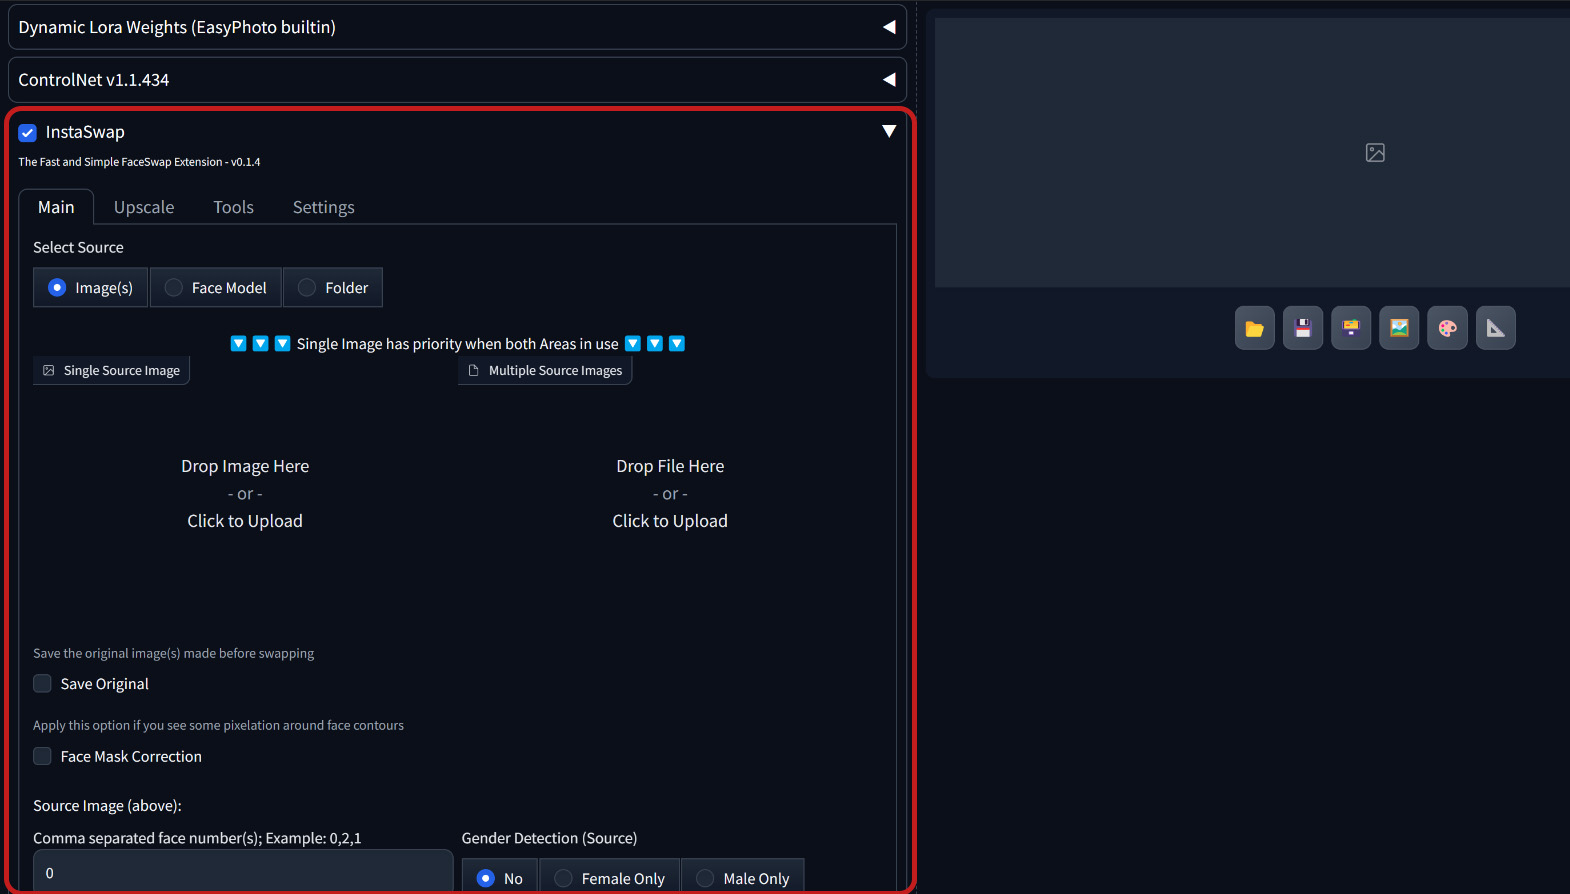Click 'Comma separated face number(s)' label
Image resolution: width=1570 pixels, height=894 pixels.
point(197,838)
